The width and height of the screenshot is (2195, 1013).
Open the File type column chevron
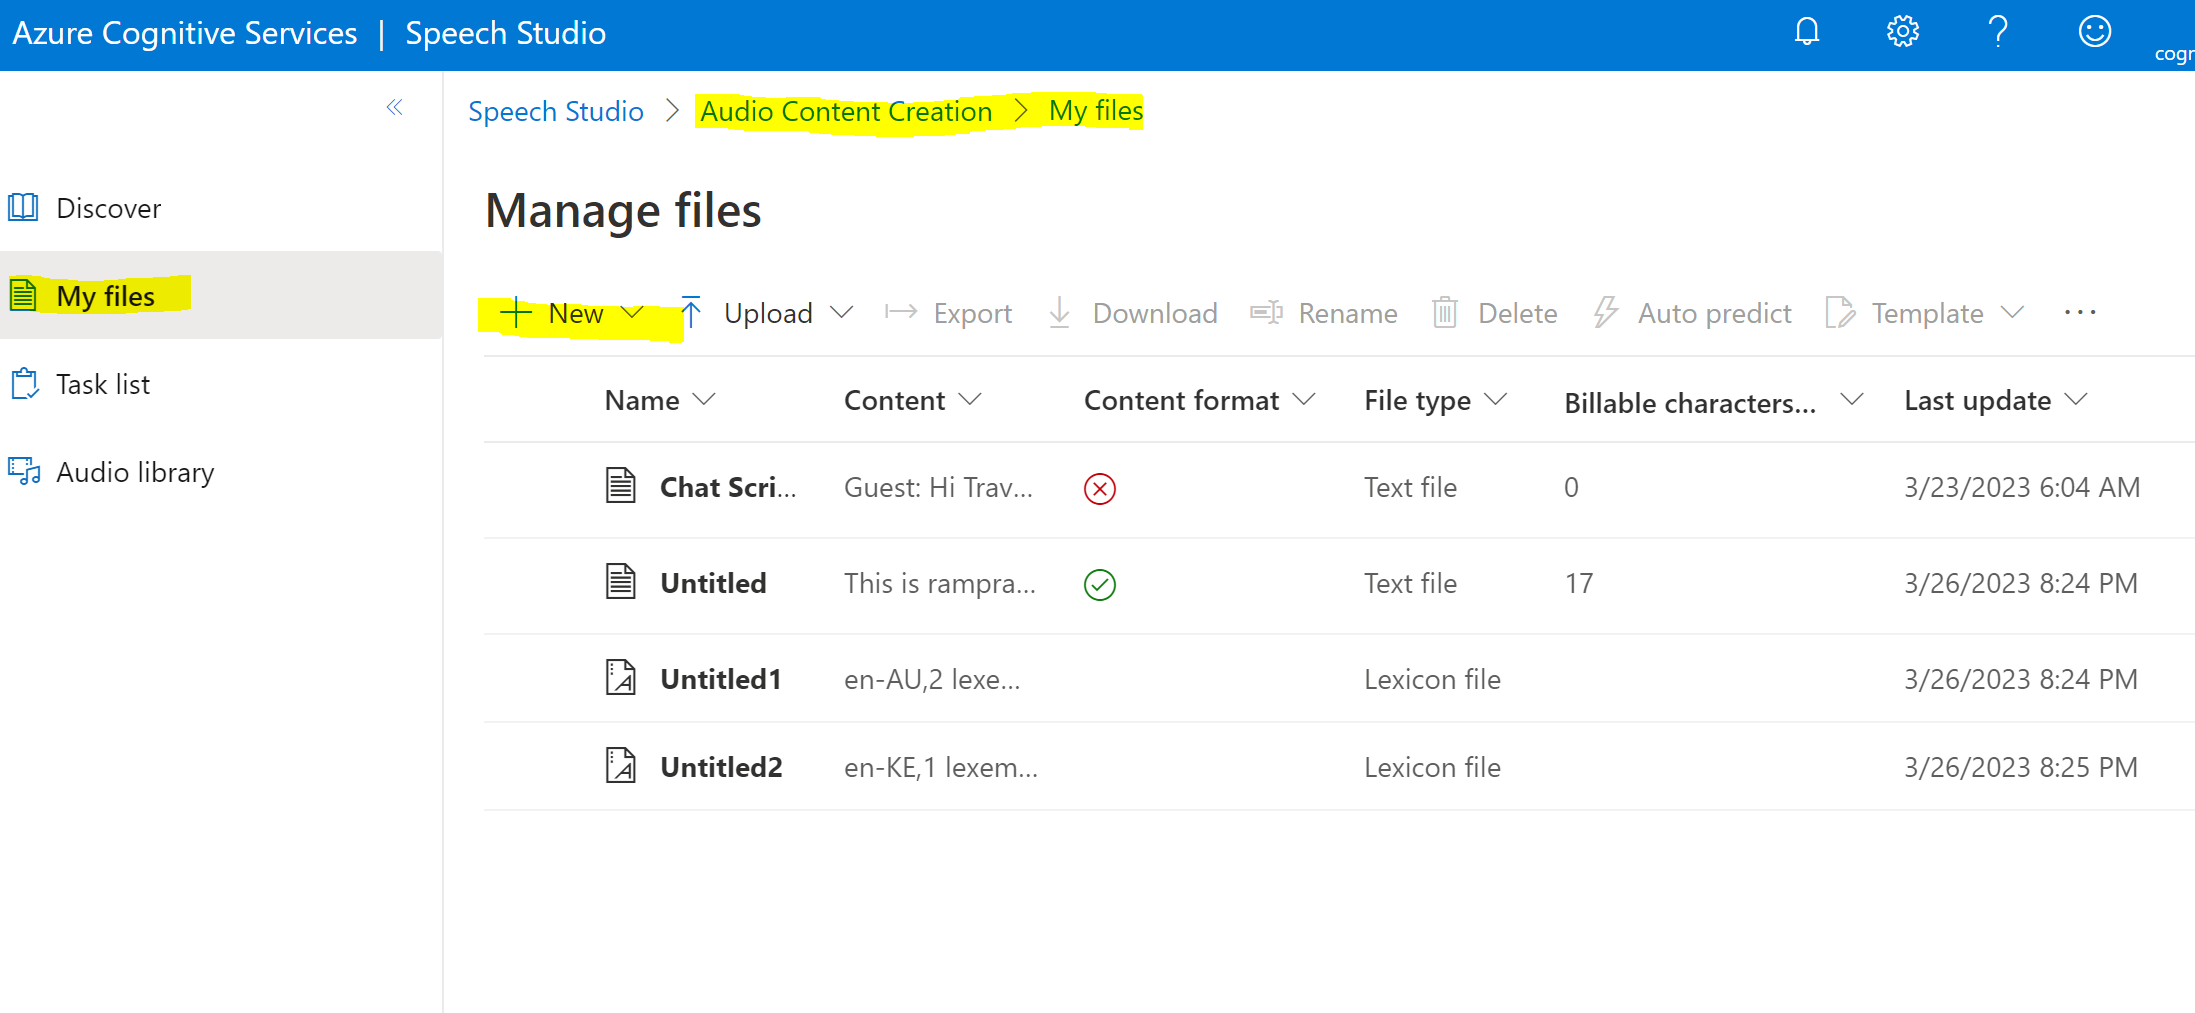1495,399
